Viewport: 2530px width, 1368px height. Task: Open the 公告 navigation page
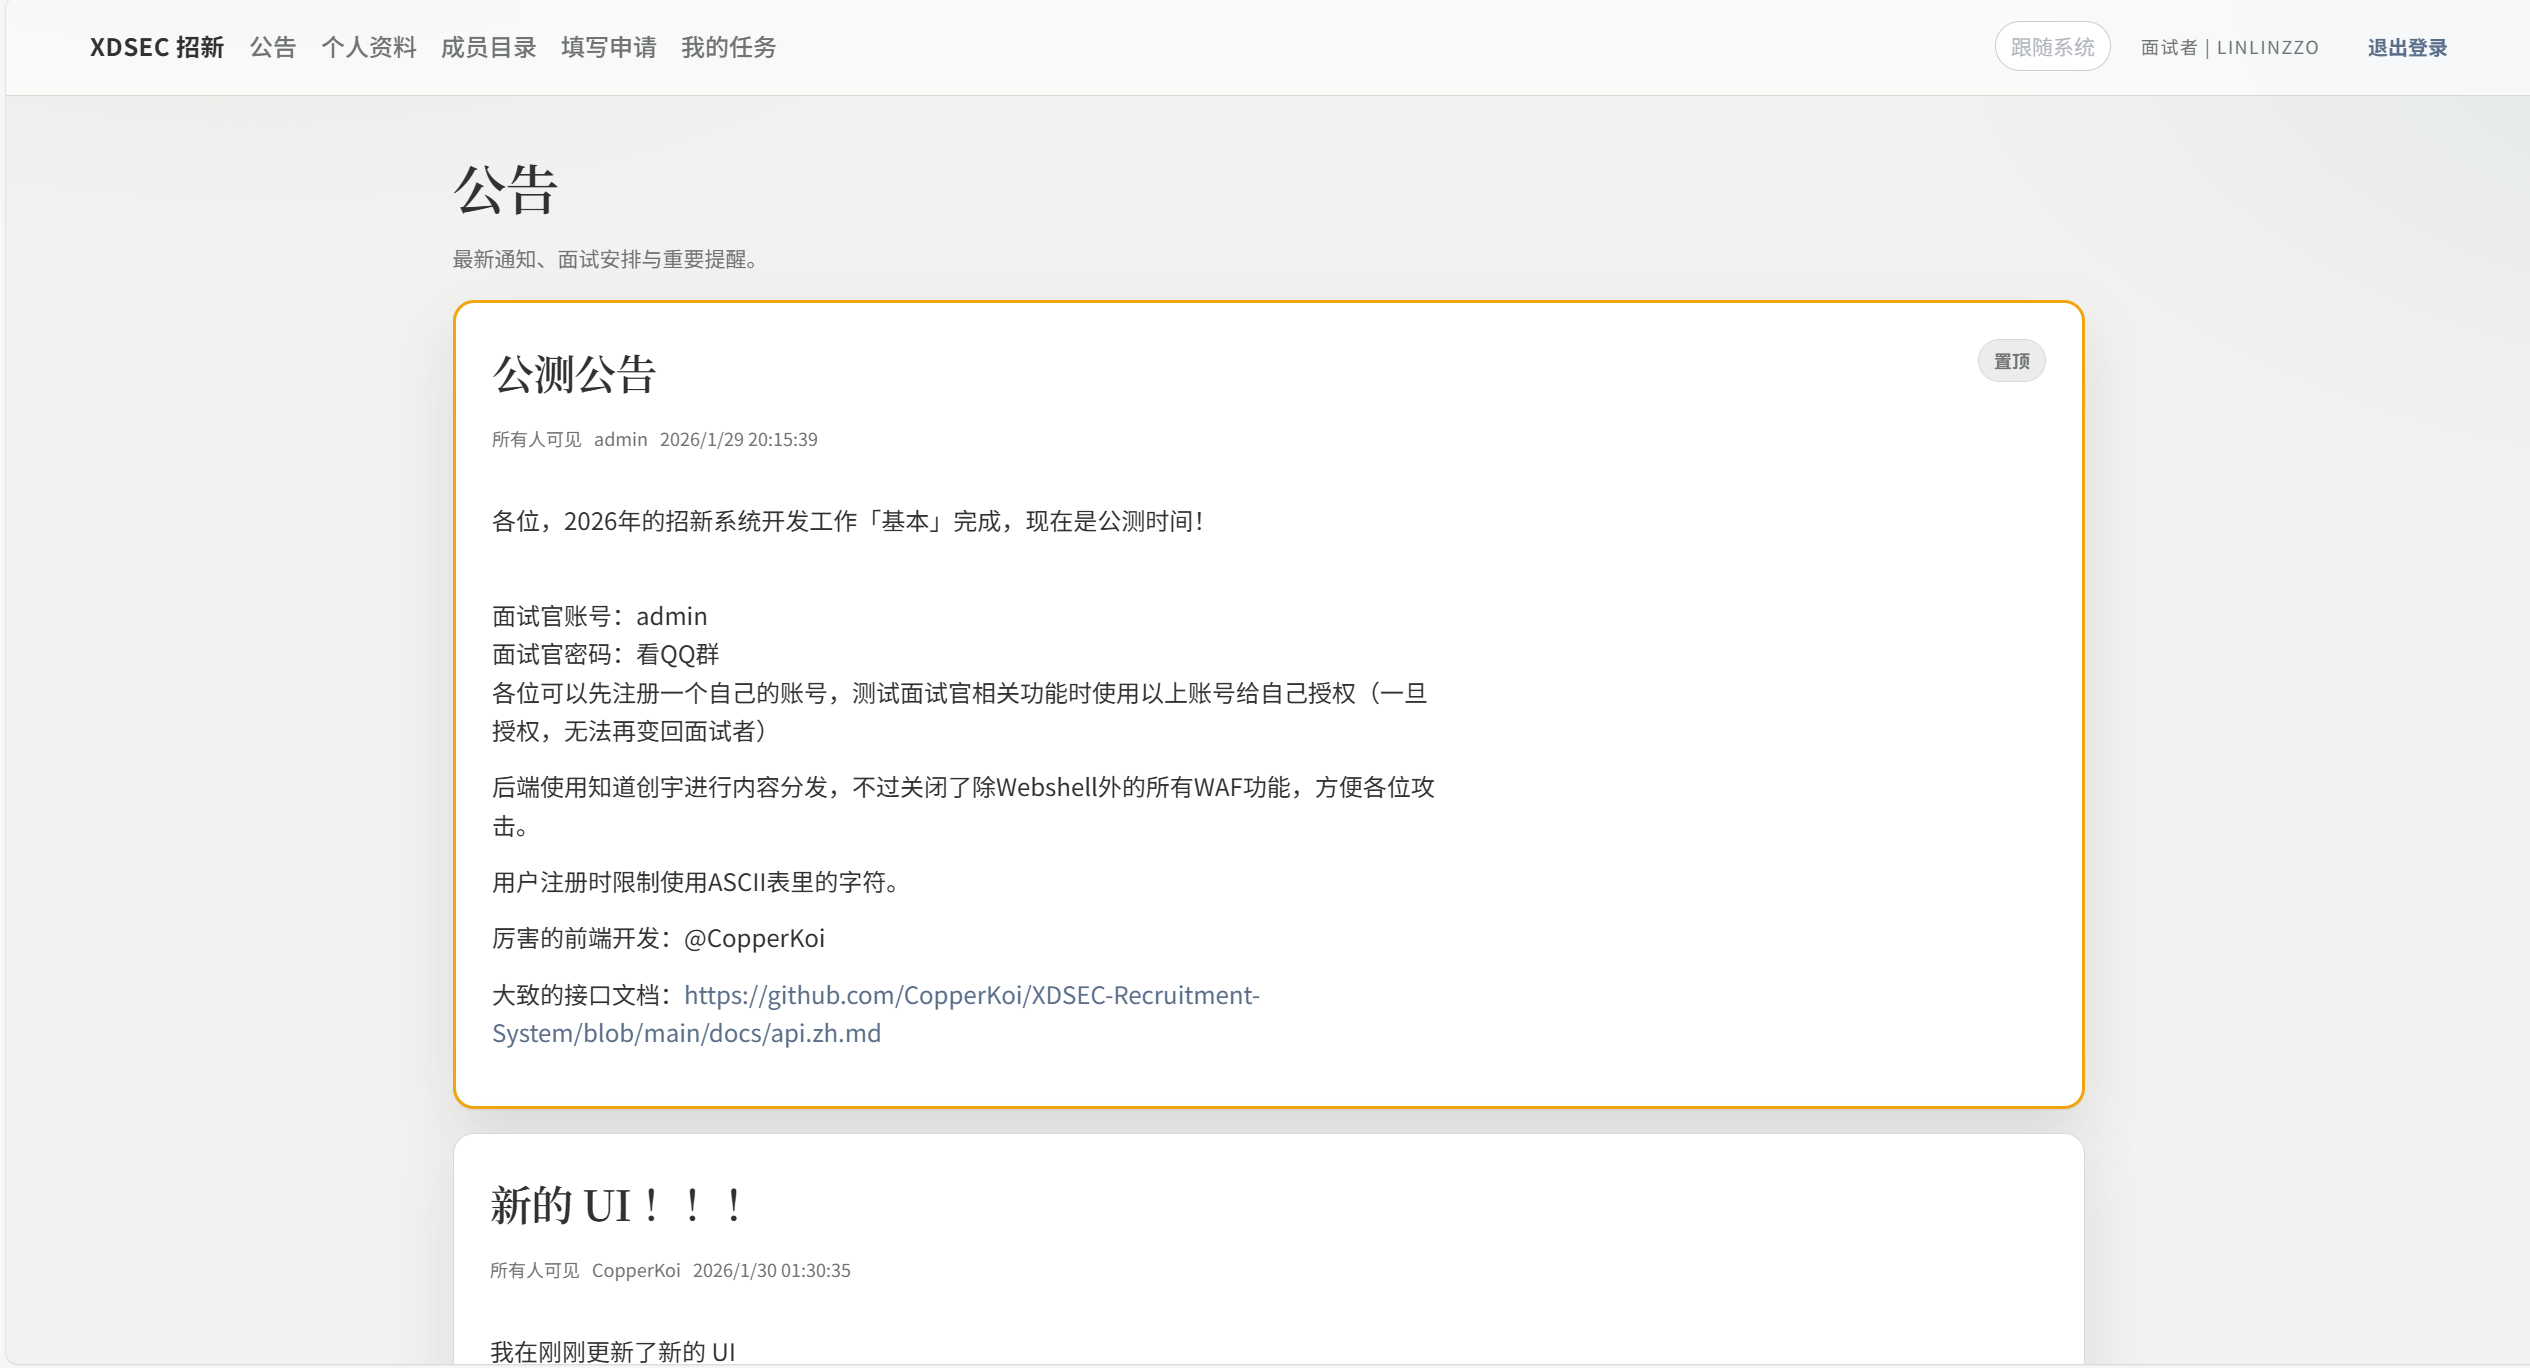pyautogui.click(x=272, y=47)
